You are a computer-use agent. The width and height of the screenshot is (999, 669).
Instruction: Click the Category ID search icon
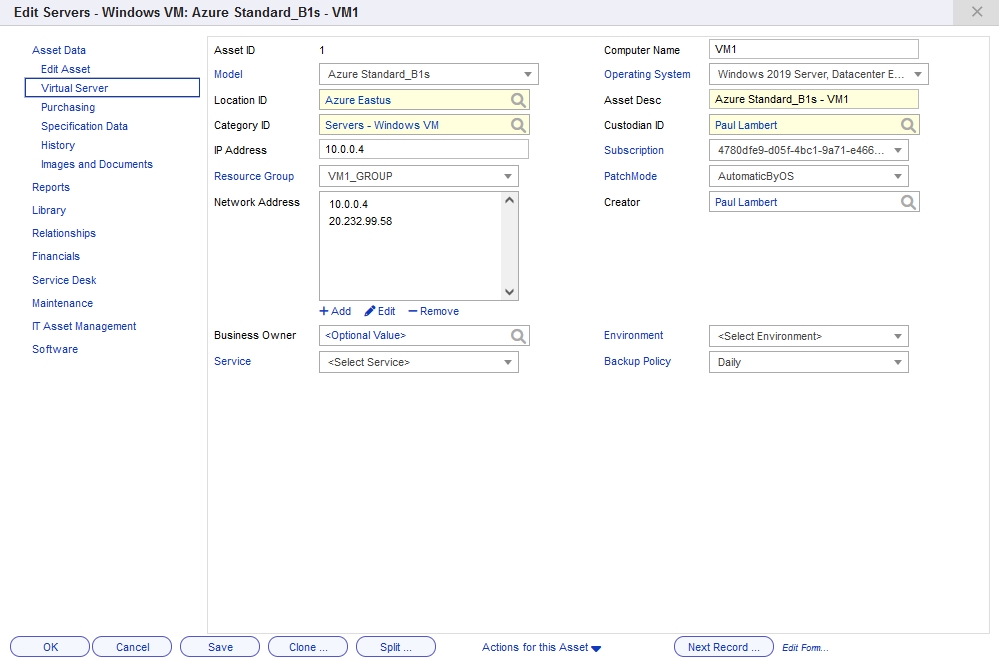[519, 124]
